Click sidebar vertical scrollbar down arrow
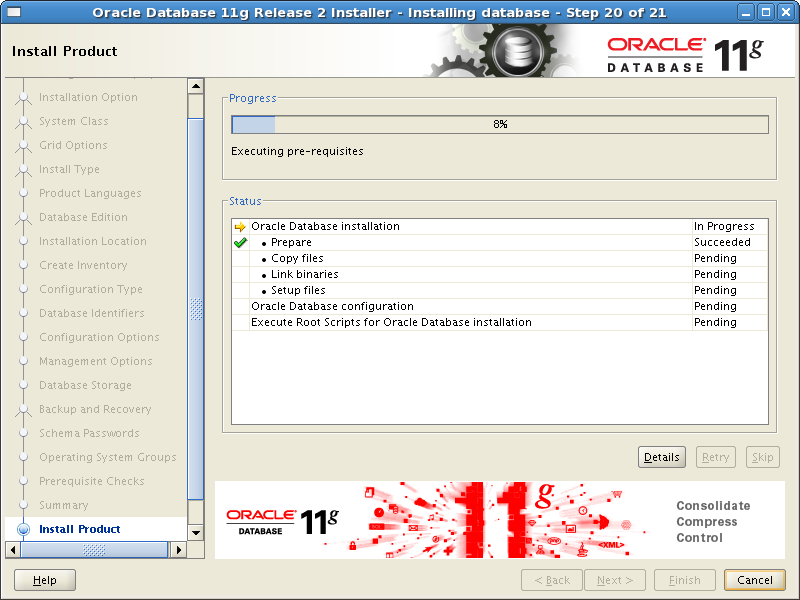800x600 pixels. [196, 533]
